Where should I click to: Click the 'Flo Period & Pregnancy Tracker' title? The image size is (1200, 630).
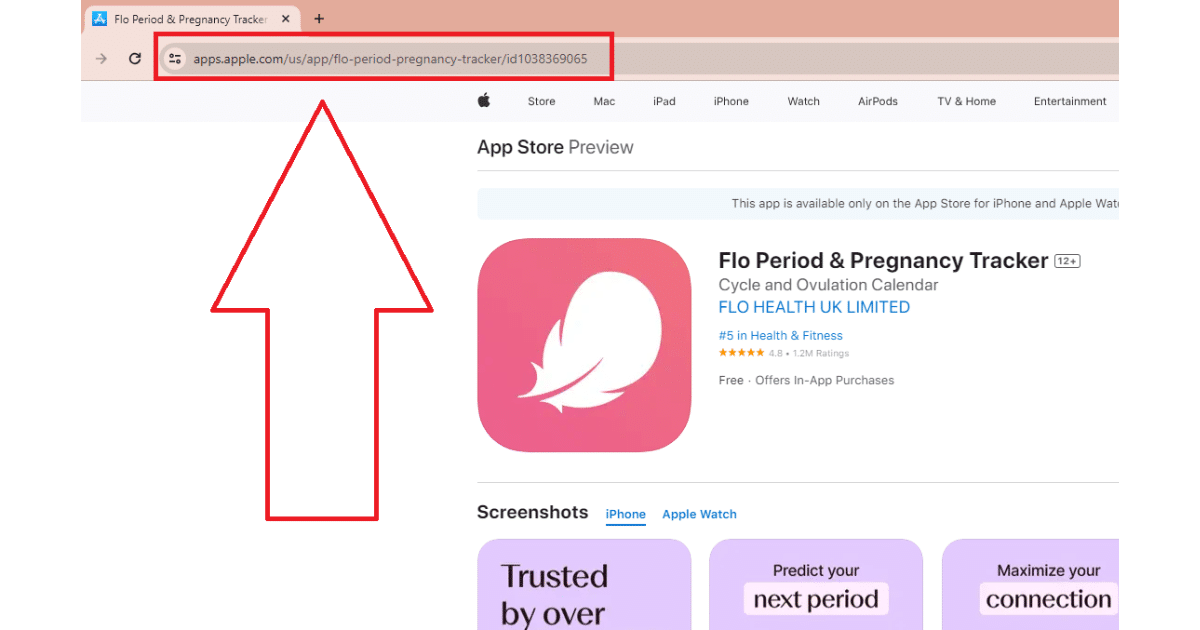click(883, 260)
